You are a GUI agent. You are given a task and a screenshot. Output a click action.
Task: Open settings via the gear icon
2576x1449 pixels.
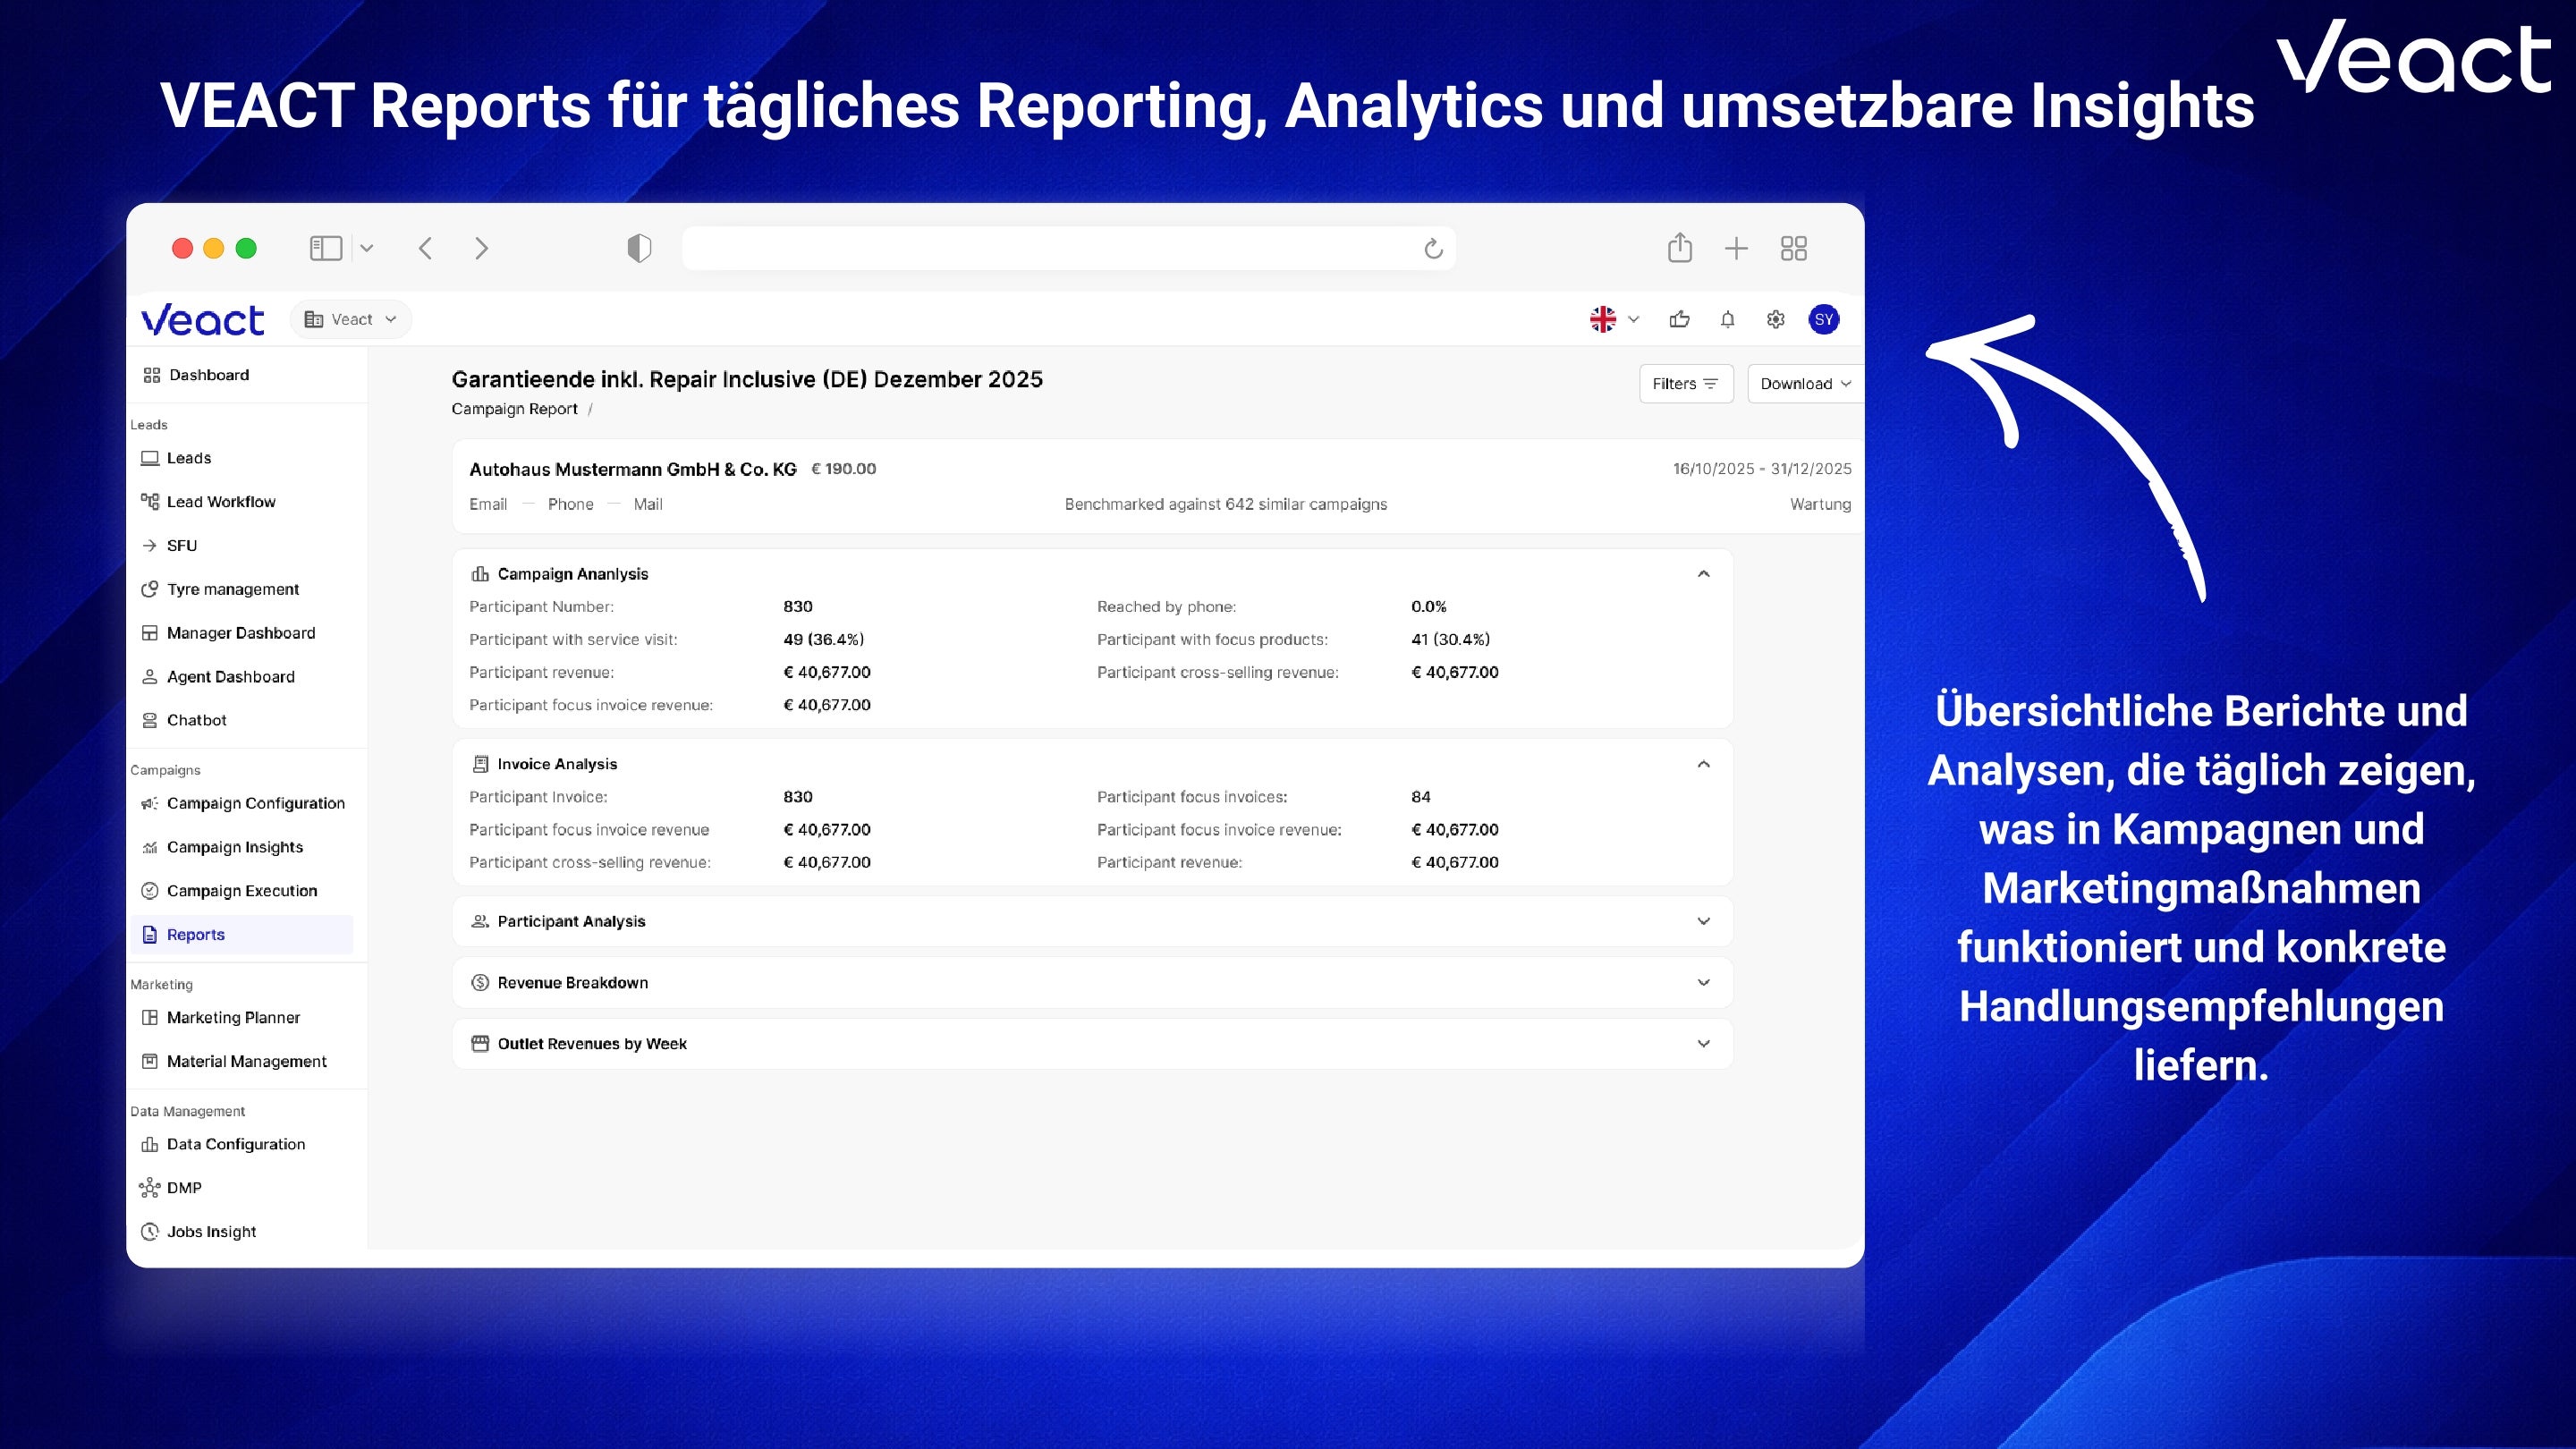(1775, 319)
